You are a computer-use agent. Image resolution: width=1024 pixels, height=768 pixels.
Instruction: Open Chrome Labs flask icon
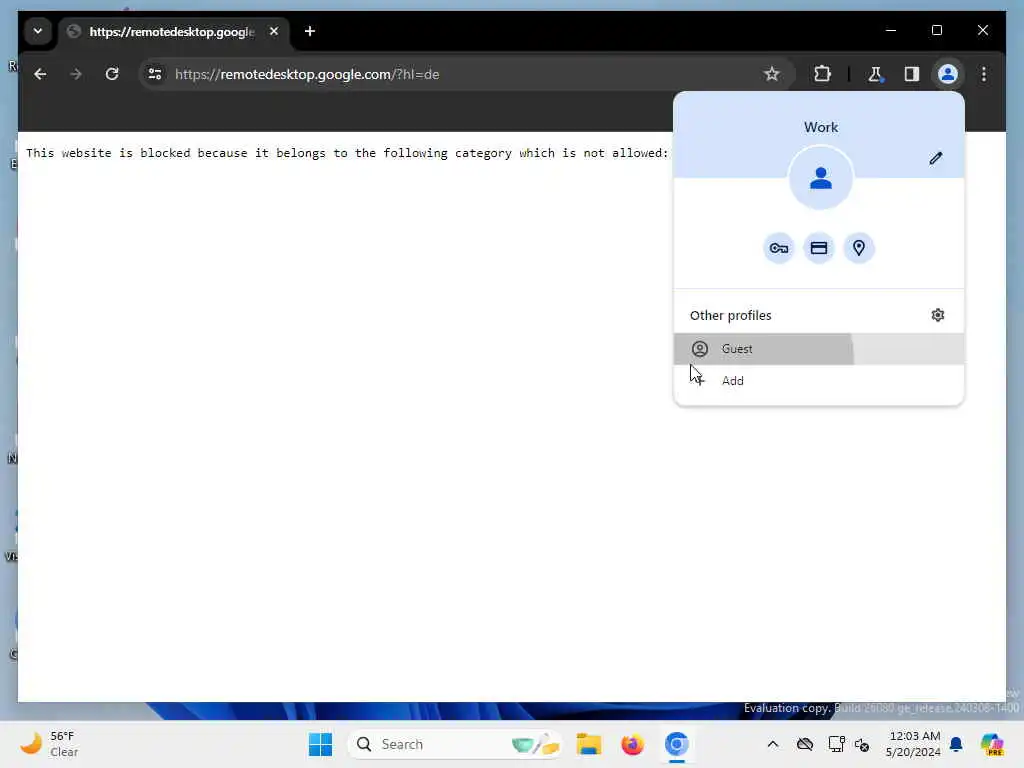point(875,74)
